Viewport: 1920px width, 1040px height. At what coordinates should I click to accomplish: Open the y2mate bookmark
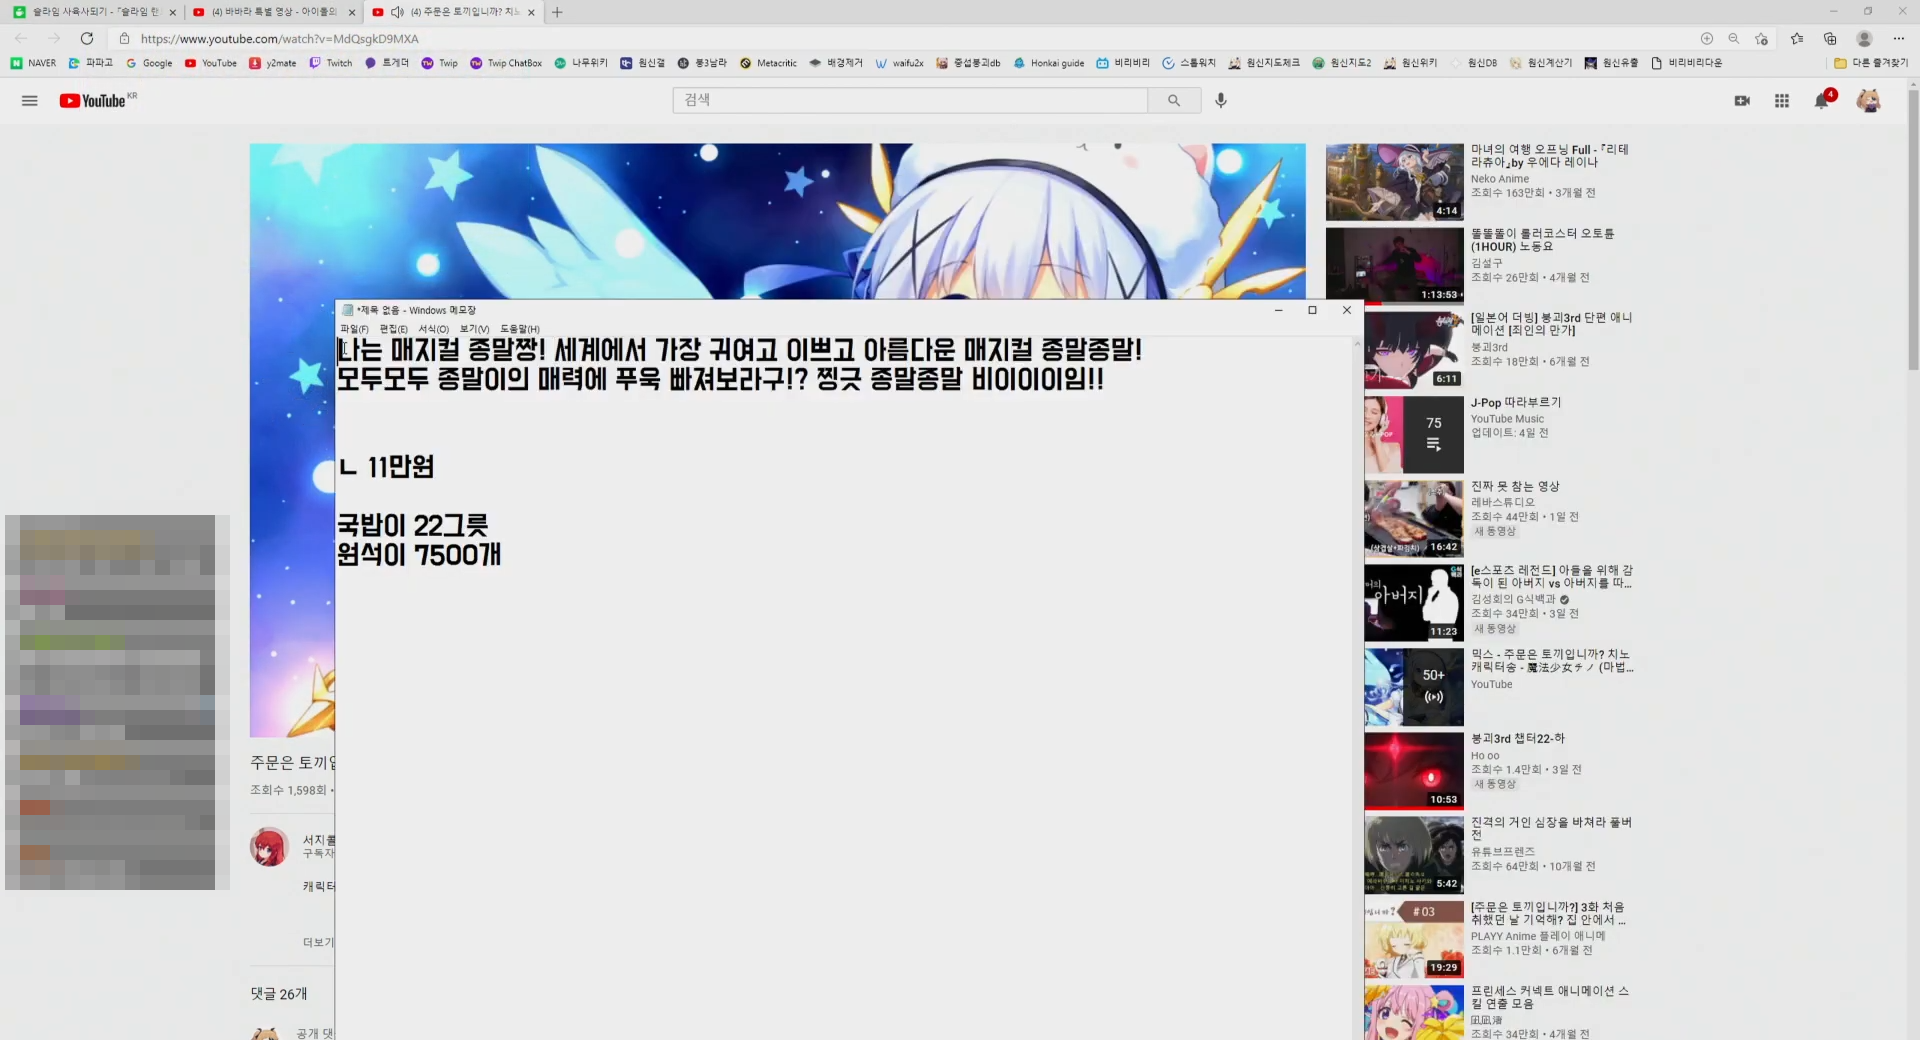(272, 63)
